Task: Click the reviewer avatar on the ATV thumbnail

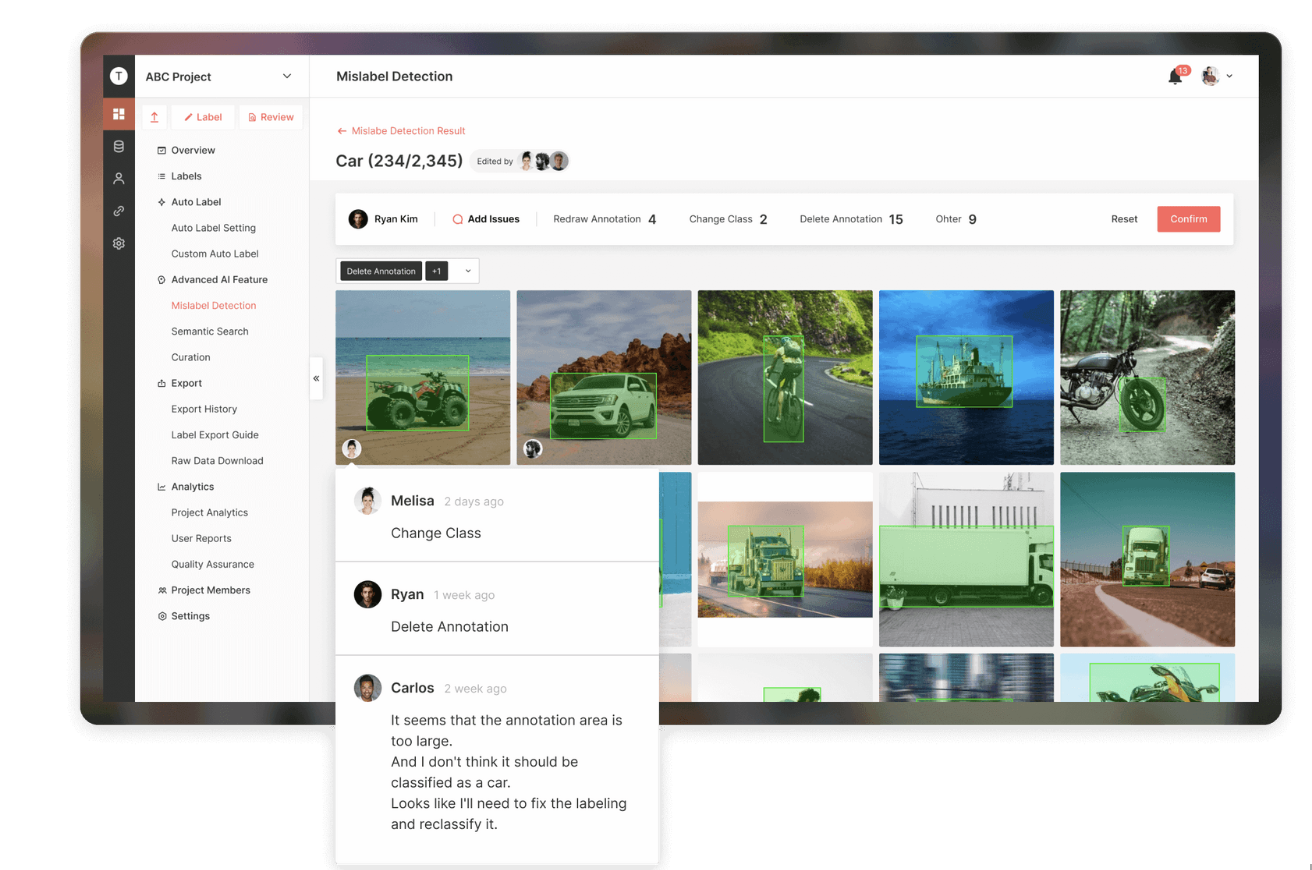Action: click(x=351, y=449)
